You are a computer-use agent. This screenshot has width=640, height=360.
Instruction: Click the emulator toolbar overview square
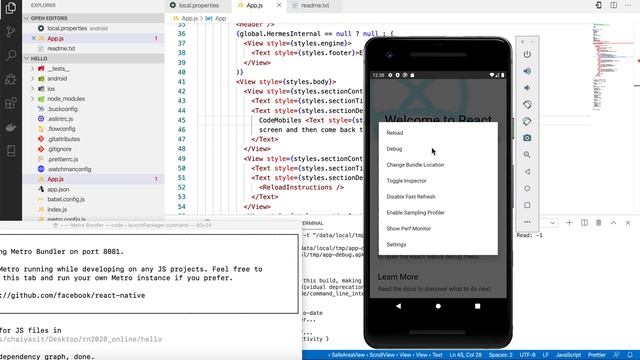(x=527, y=205)
